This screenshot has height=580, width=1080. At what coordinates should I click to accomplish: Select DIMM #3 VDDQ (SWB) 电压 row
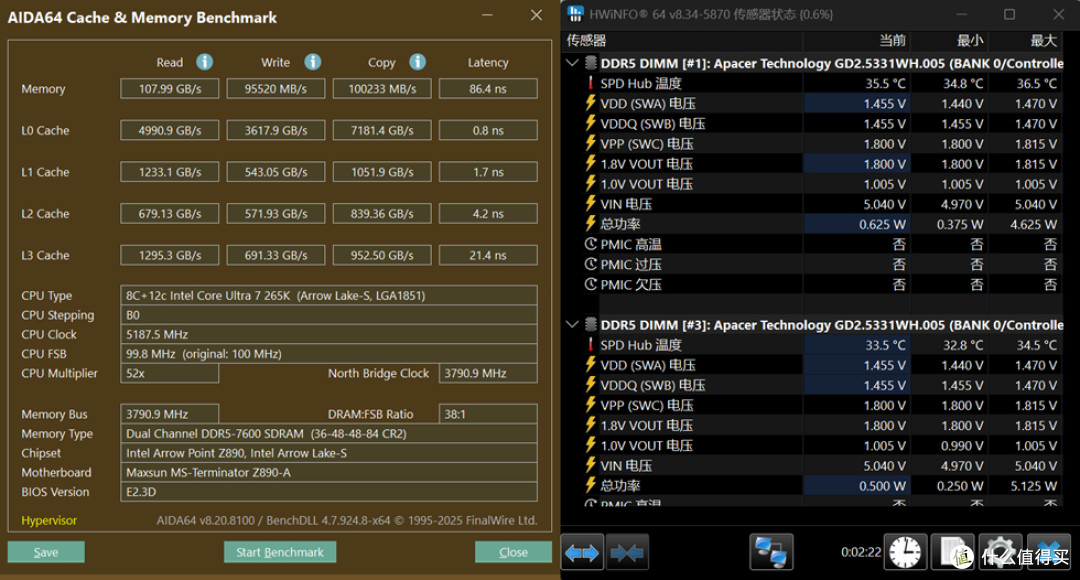[x=821, y=384]
